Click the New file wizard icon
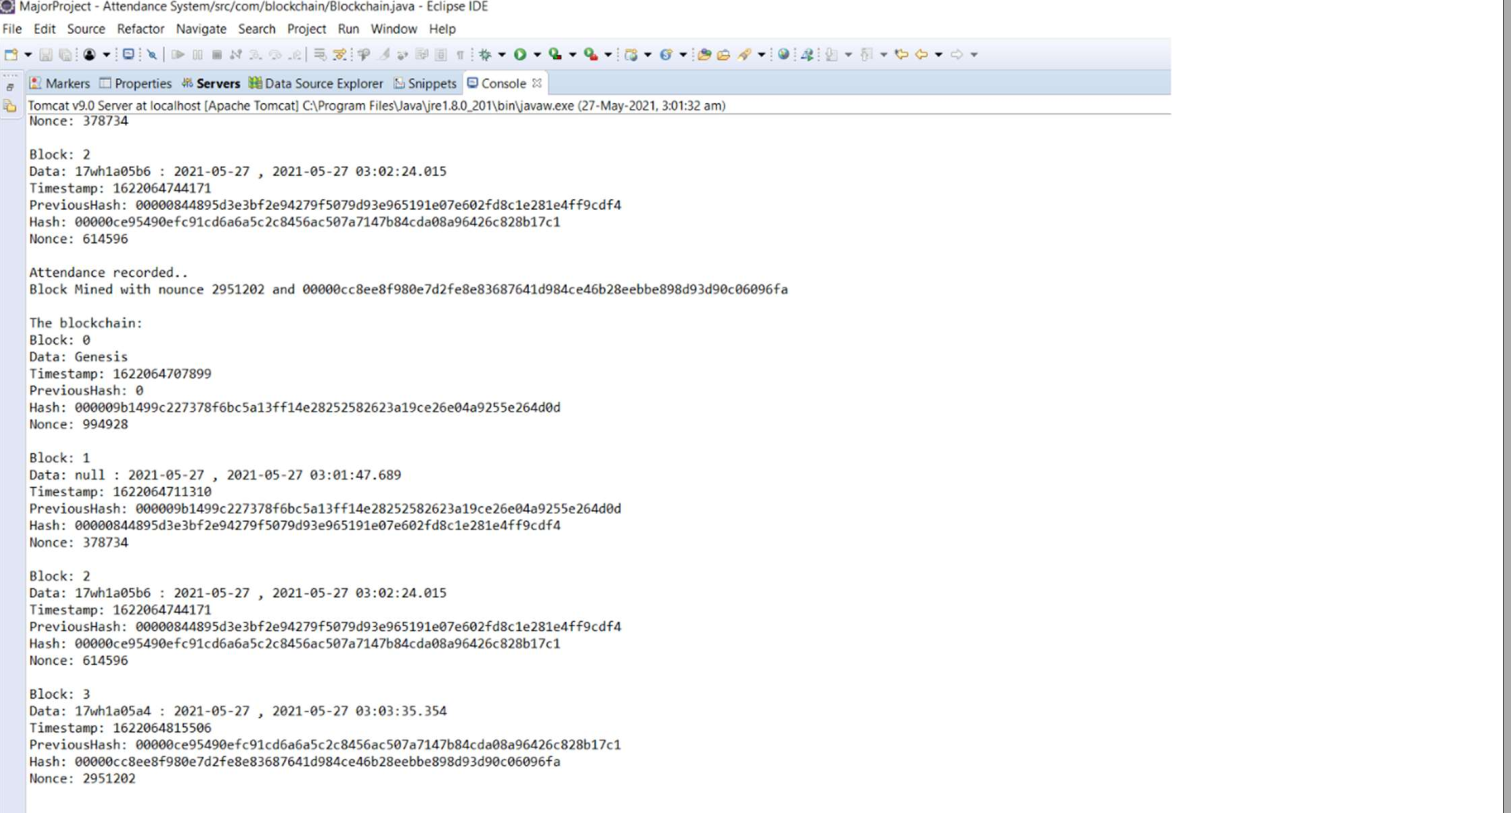This screenshot has width=1511, height=813. coord(11,54)
